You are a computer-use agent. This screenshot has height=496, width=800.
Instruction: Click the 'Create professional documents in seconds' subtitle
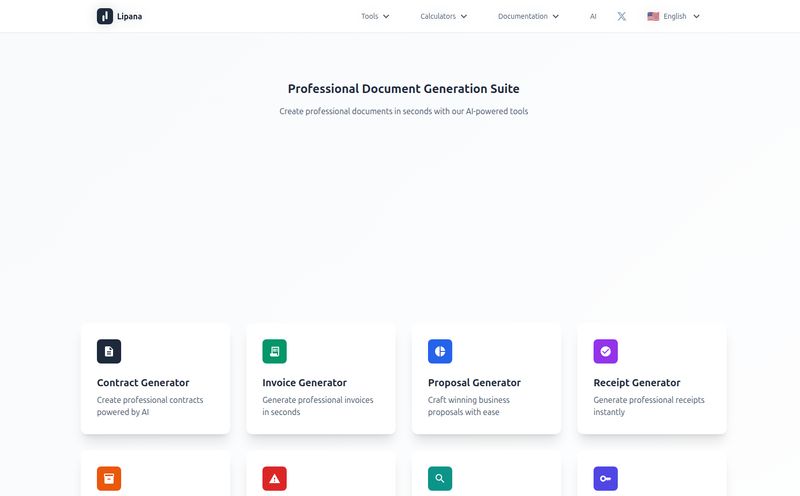(x=404, y=111)
